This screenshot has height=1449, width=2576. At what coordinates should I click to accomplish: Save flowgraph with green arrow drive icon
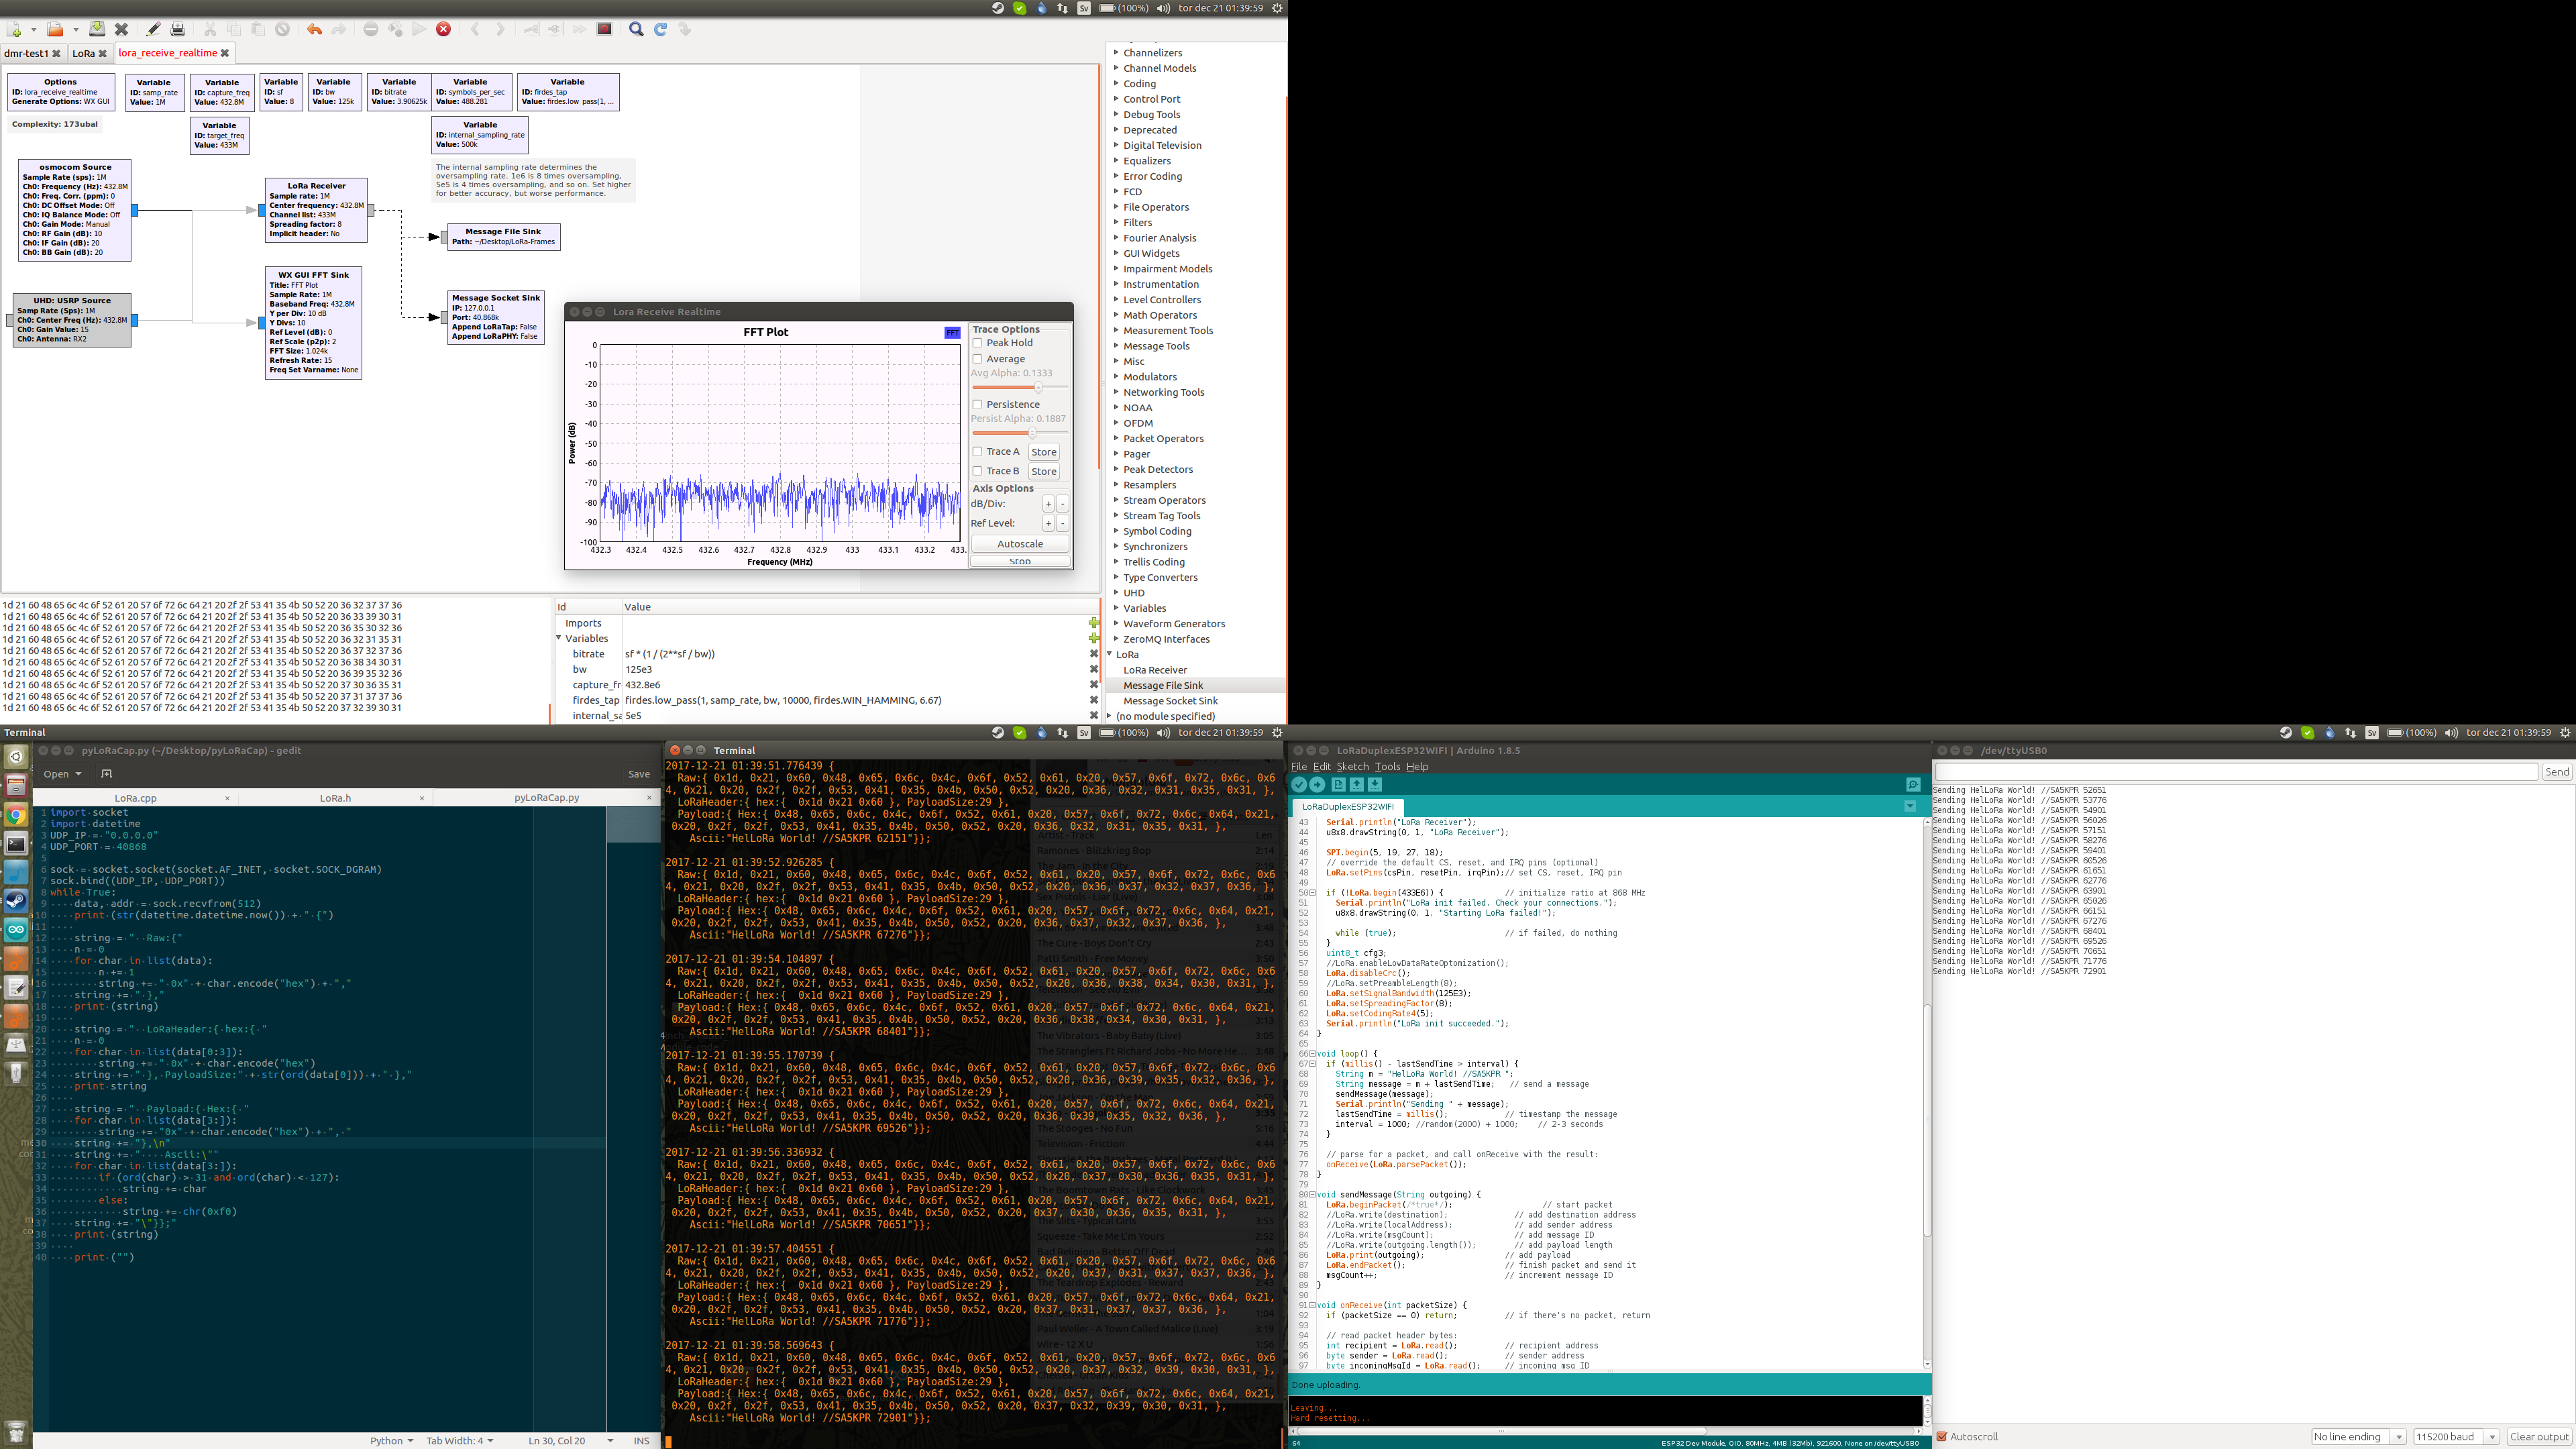coord(97,29)
